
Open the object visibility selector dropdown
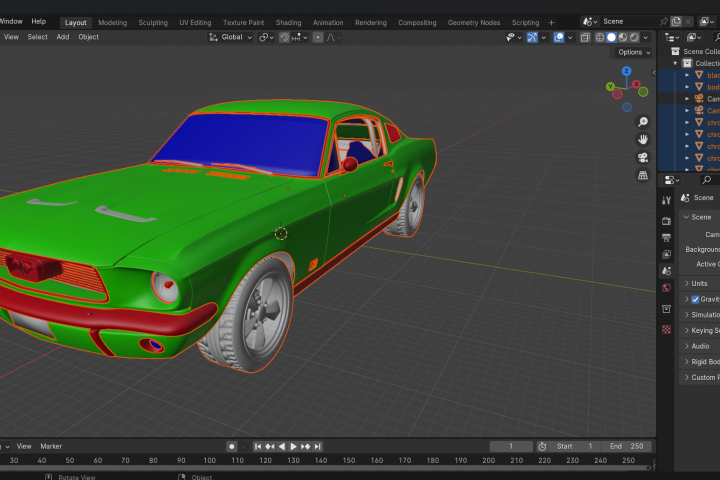pyautogui.click(x=512, y=37)
